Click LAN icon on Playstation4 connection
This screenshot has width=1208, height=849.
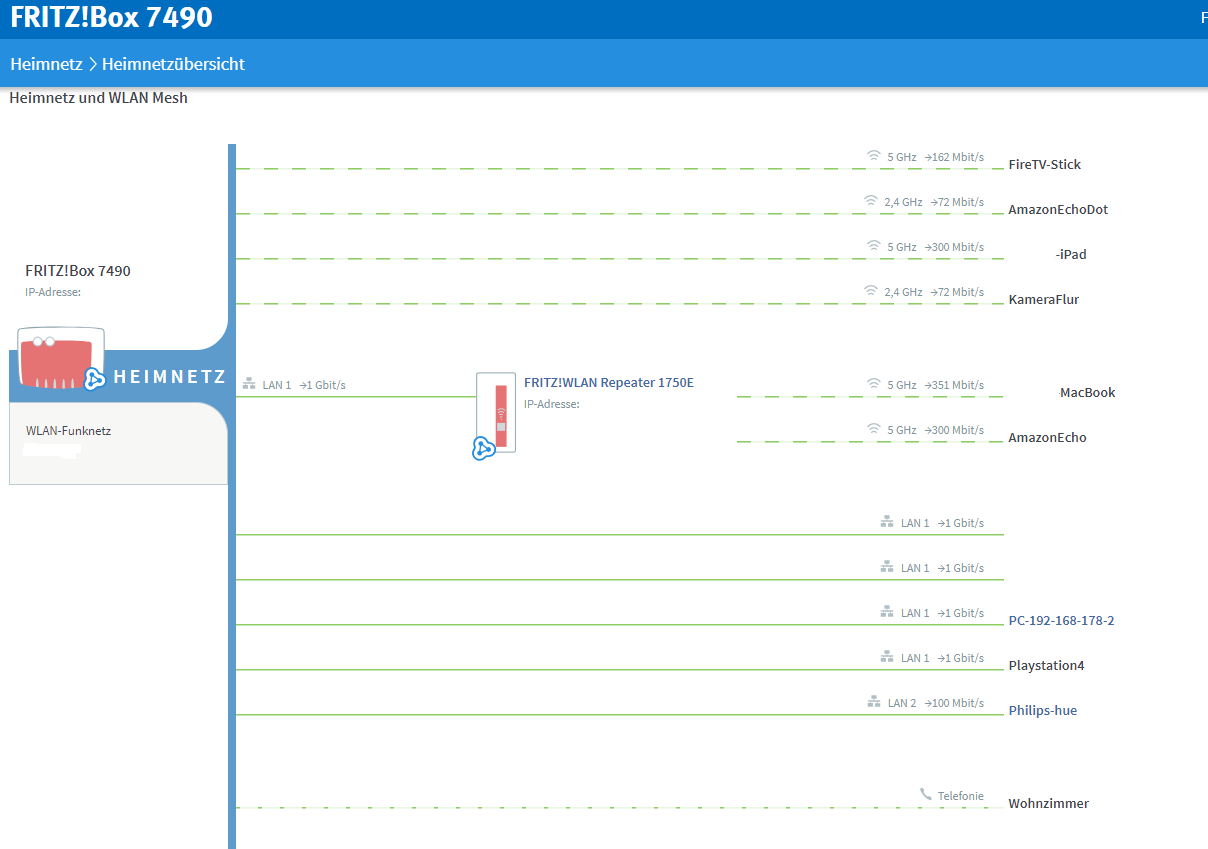[x=887, y=657]
